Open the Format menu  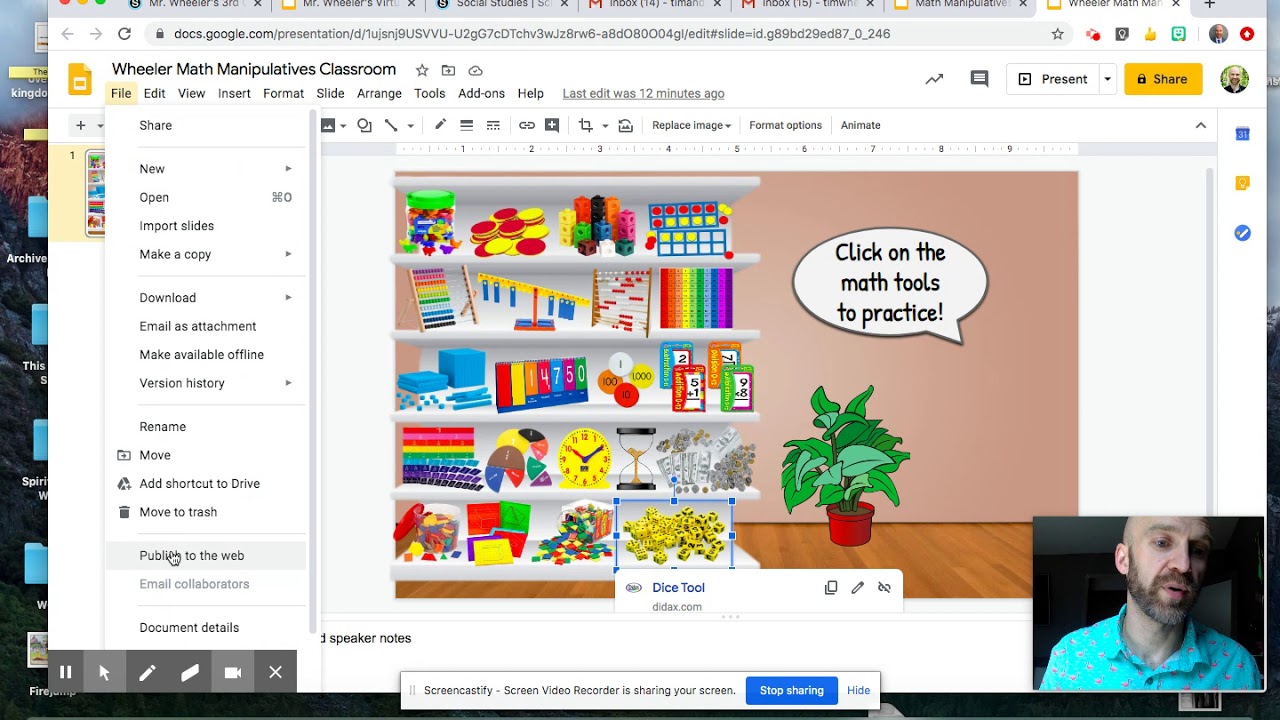tap(283, 93)
